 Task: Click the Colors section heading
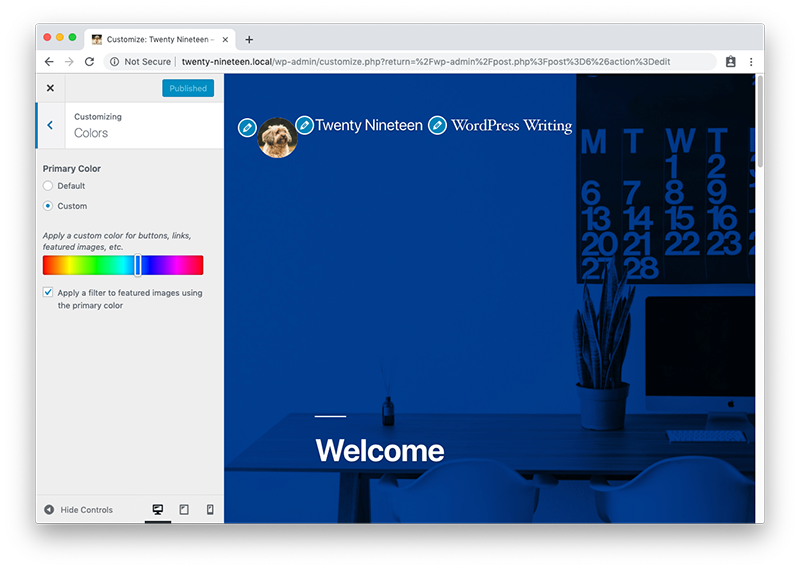(91, 133)
